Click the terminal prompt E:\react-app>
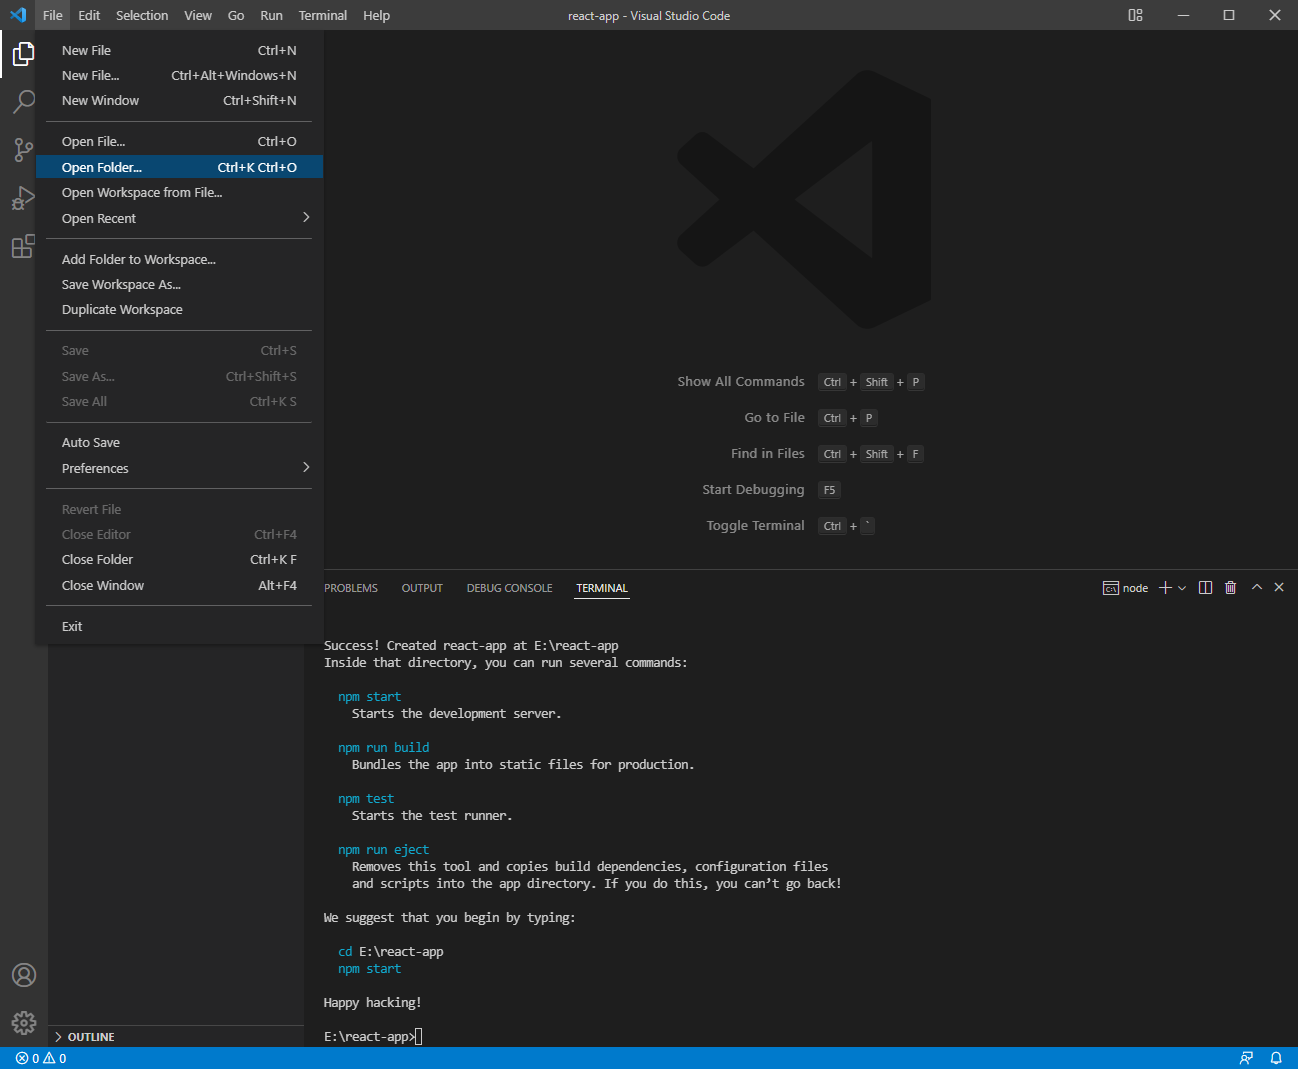Screen dimensions: 1298x1069 pyautogui.click(x=369, y=1036)
